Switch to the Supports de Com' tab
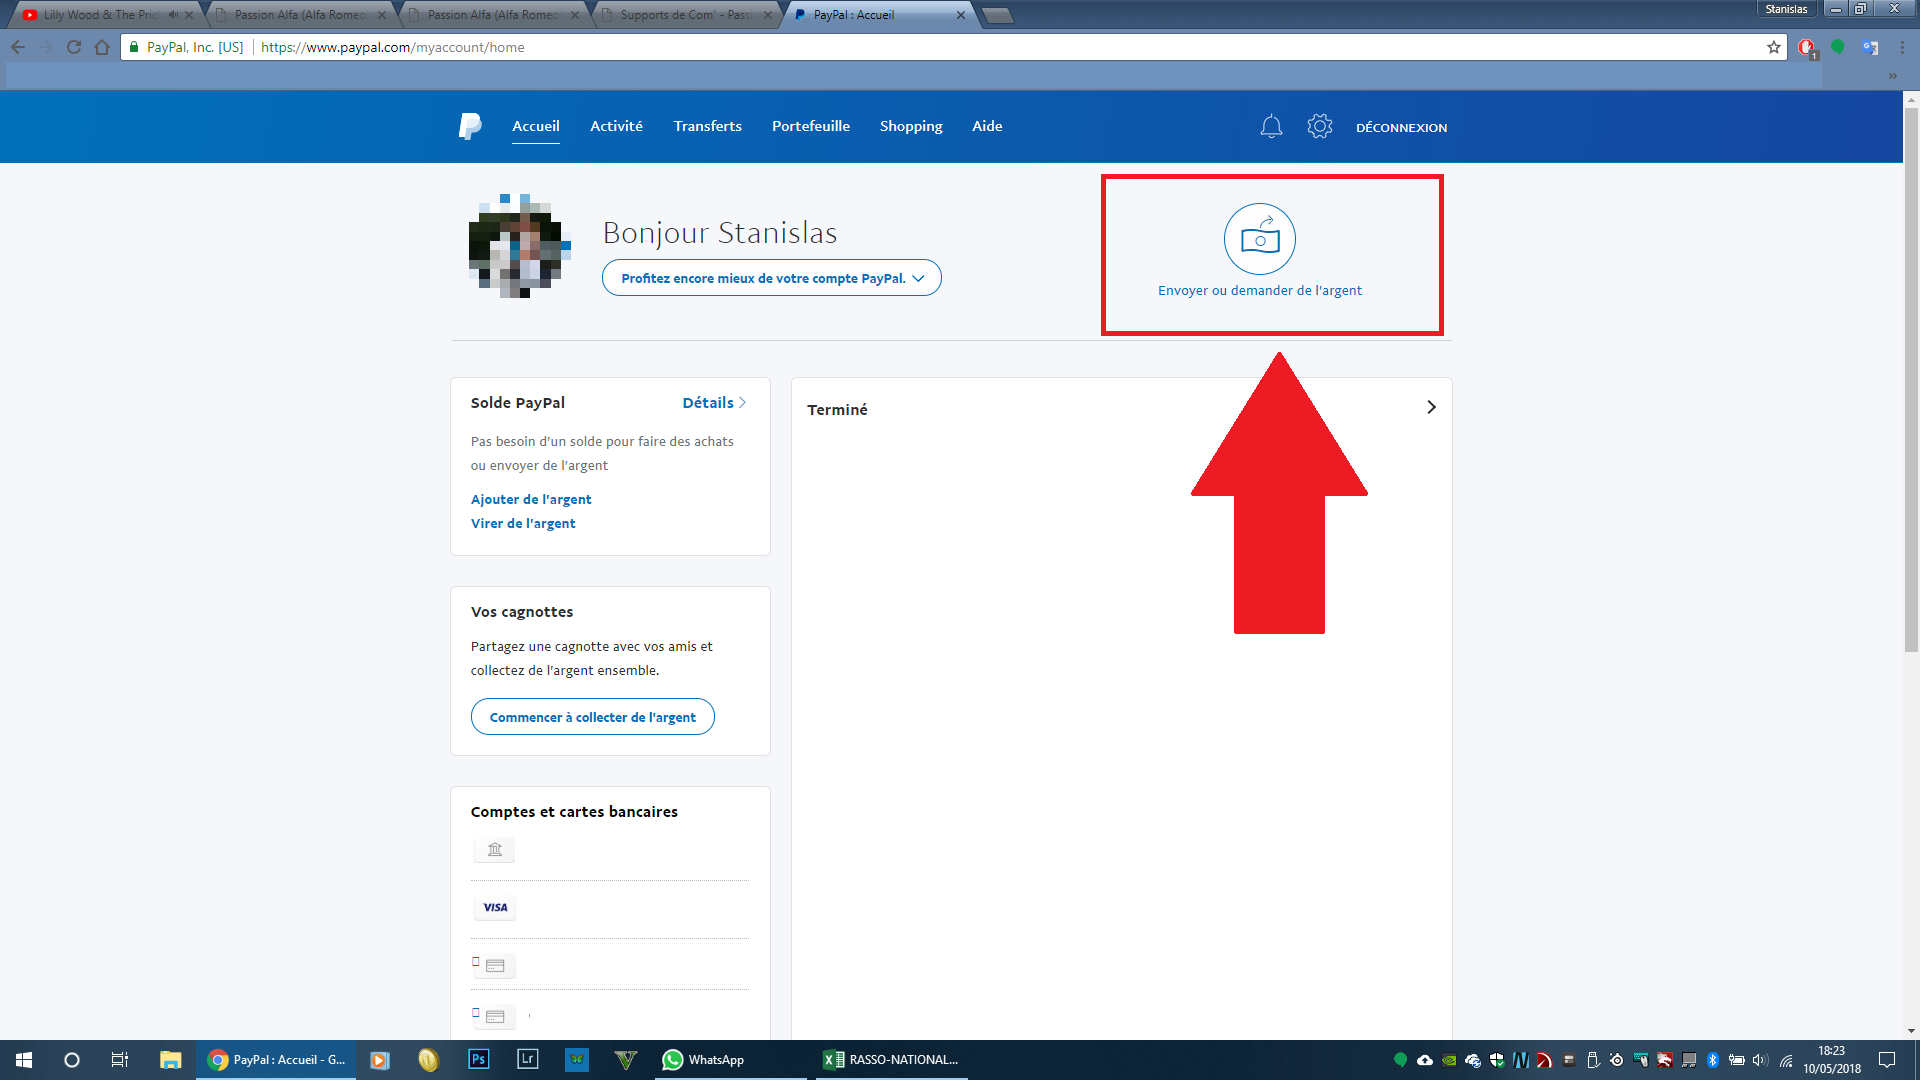The width and height of the screenshot is (1920, 1080). click(x=685, y=15)
